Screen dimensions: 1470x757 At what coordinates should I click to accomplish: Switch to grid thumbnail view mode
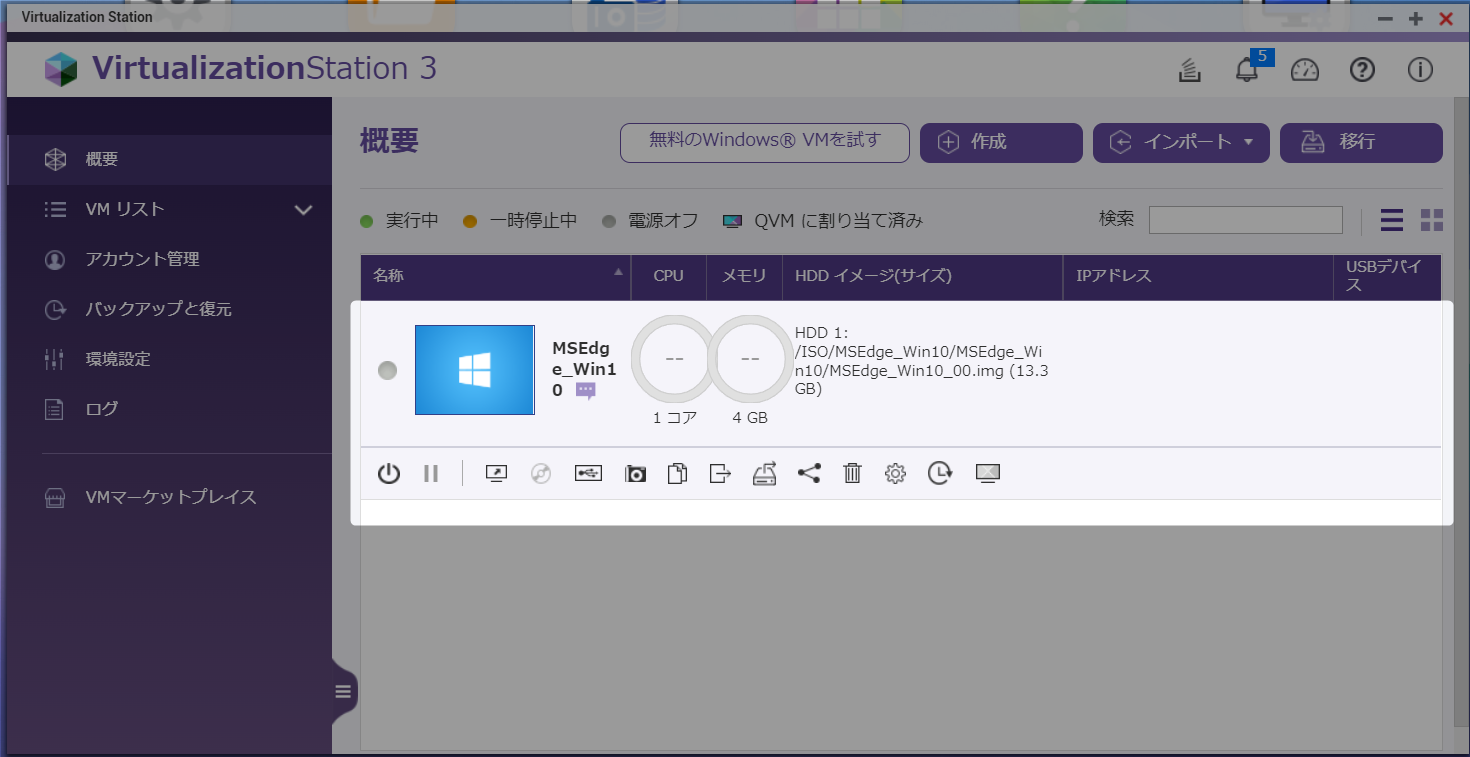click(1432, 220)
